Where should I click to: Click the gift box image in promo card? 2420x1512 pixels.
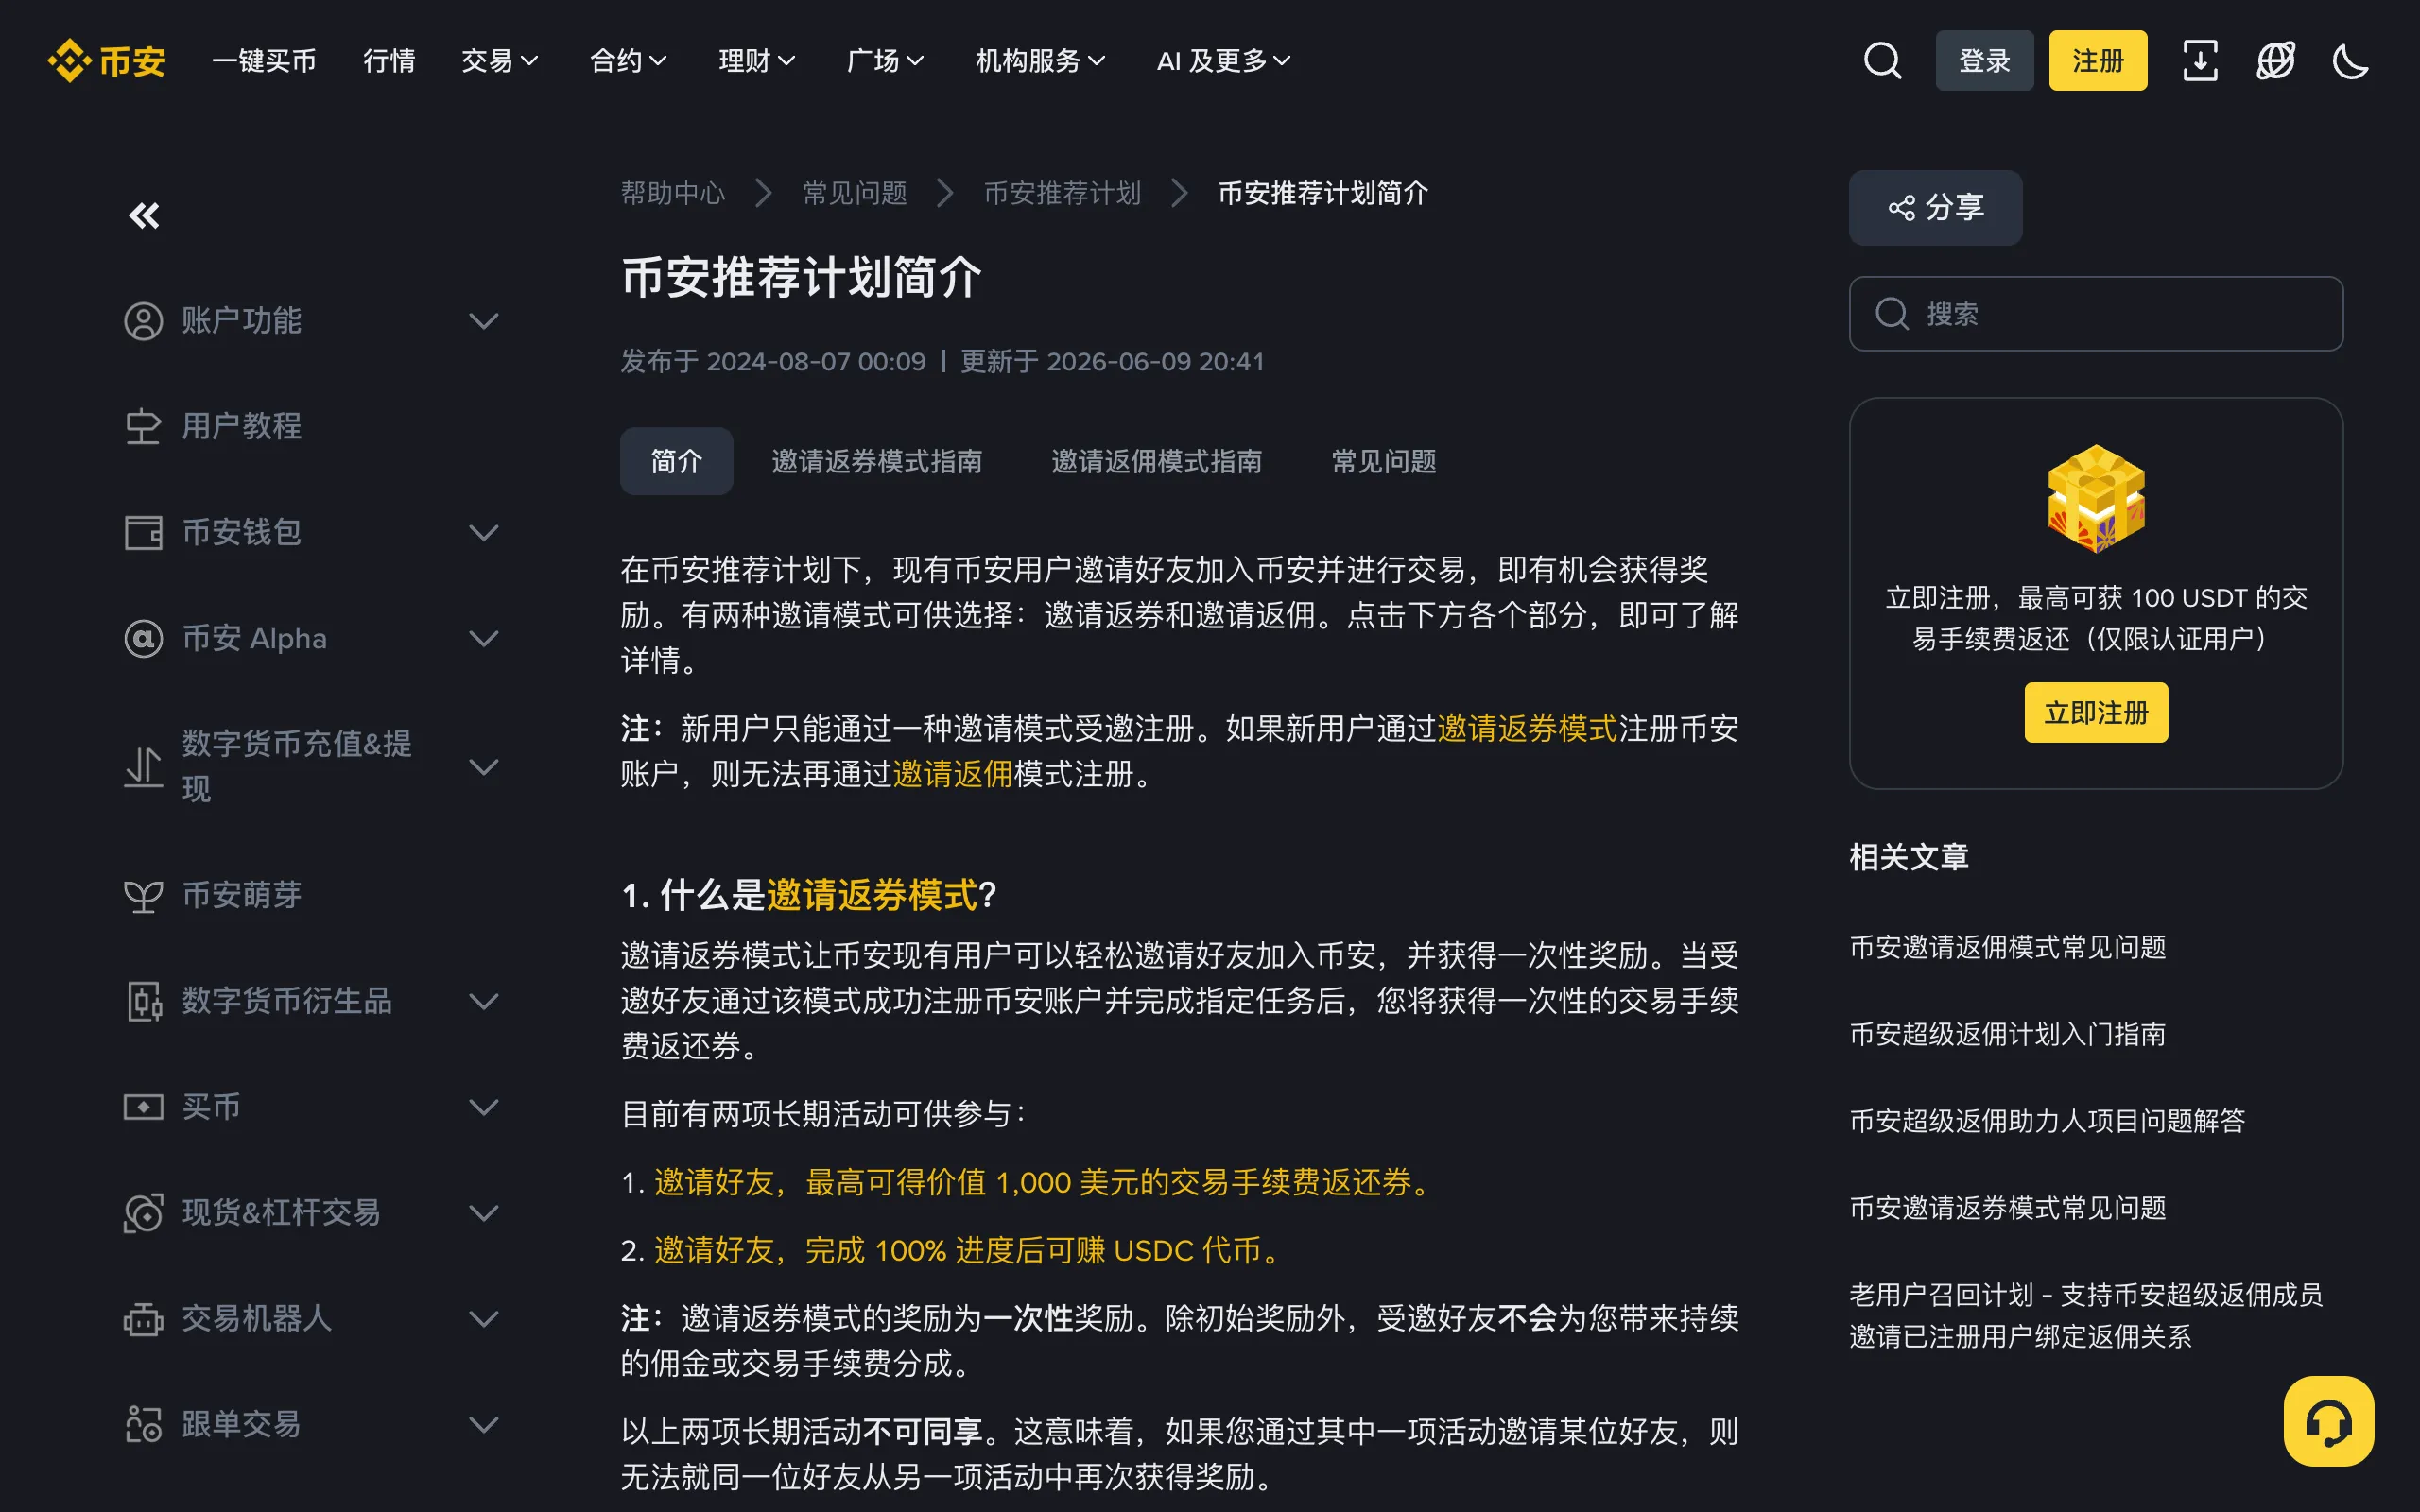pos(2096,498)
